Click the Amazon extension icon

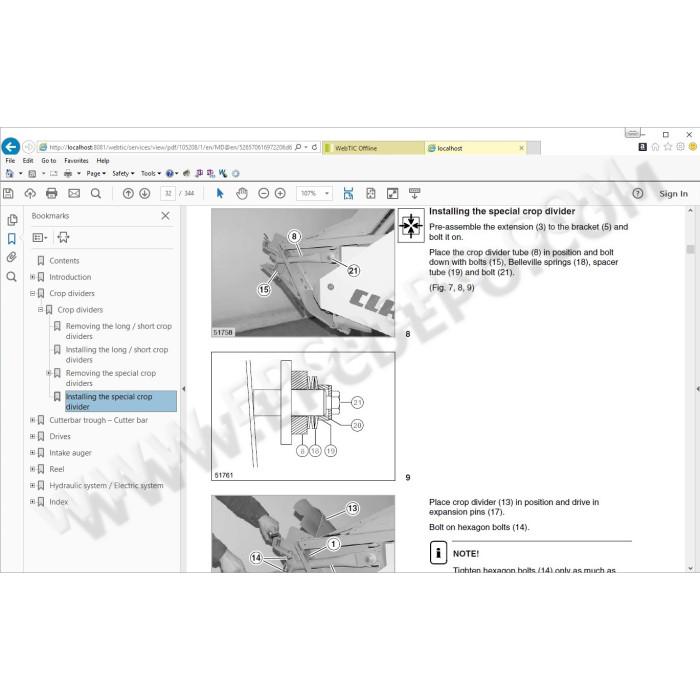(x=643, y=147)
